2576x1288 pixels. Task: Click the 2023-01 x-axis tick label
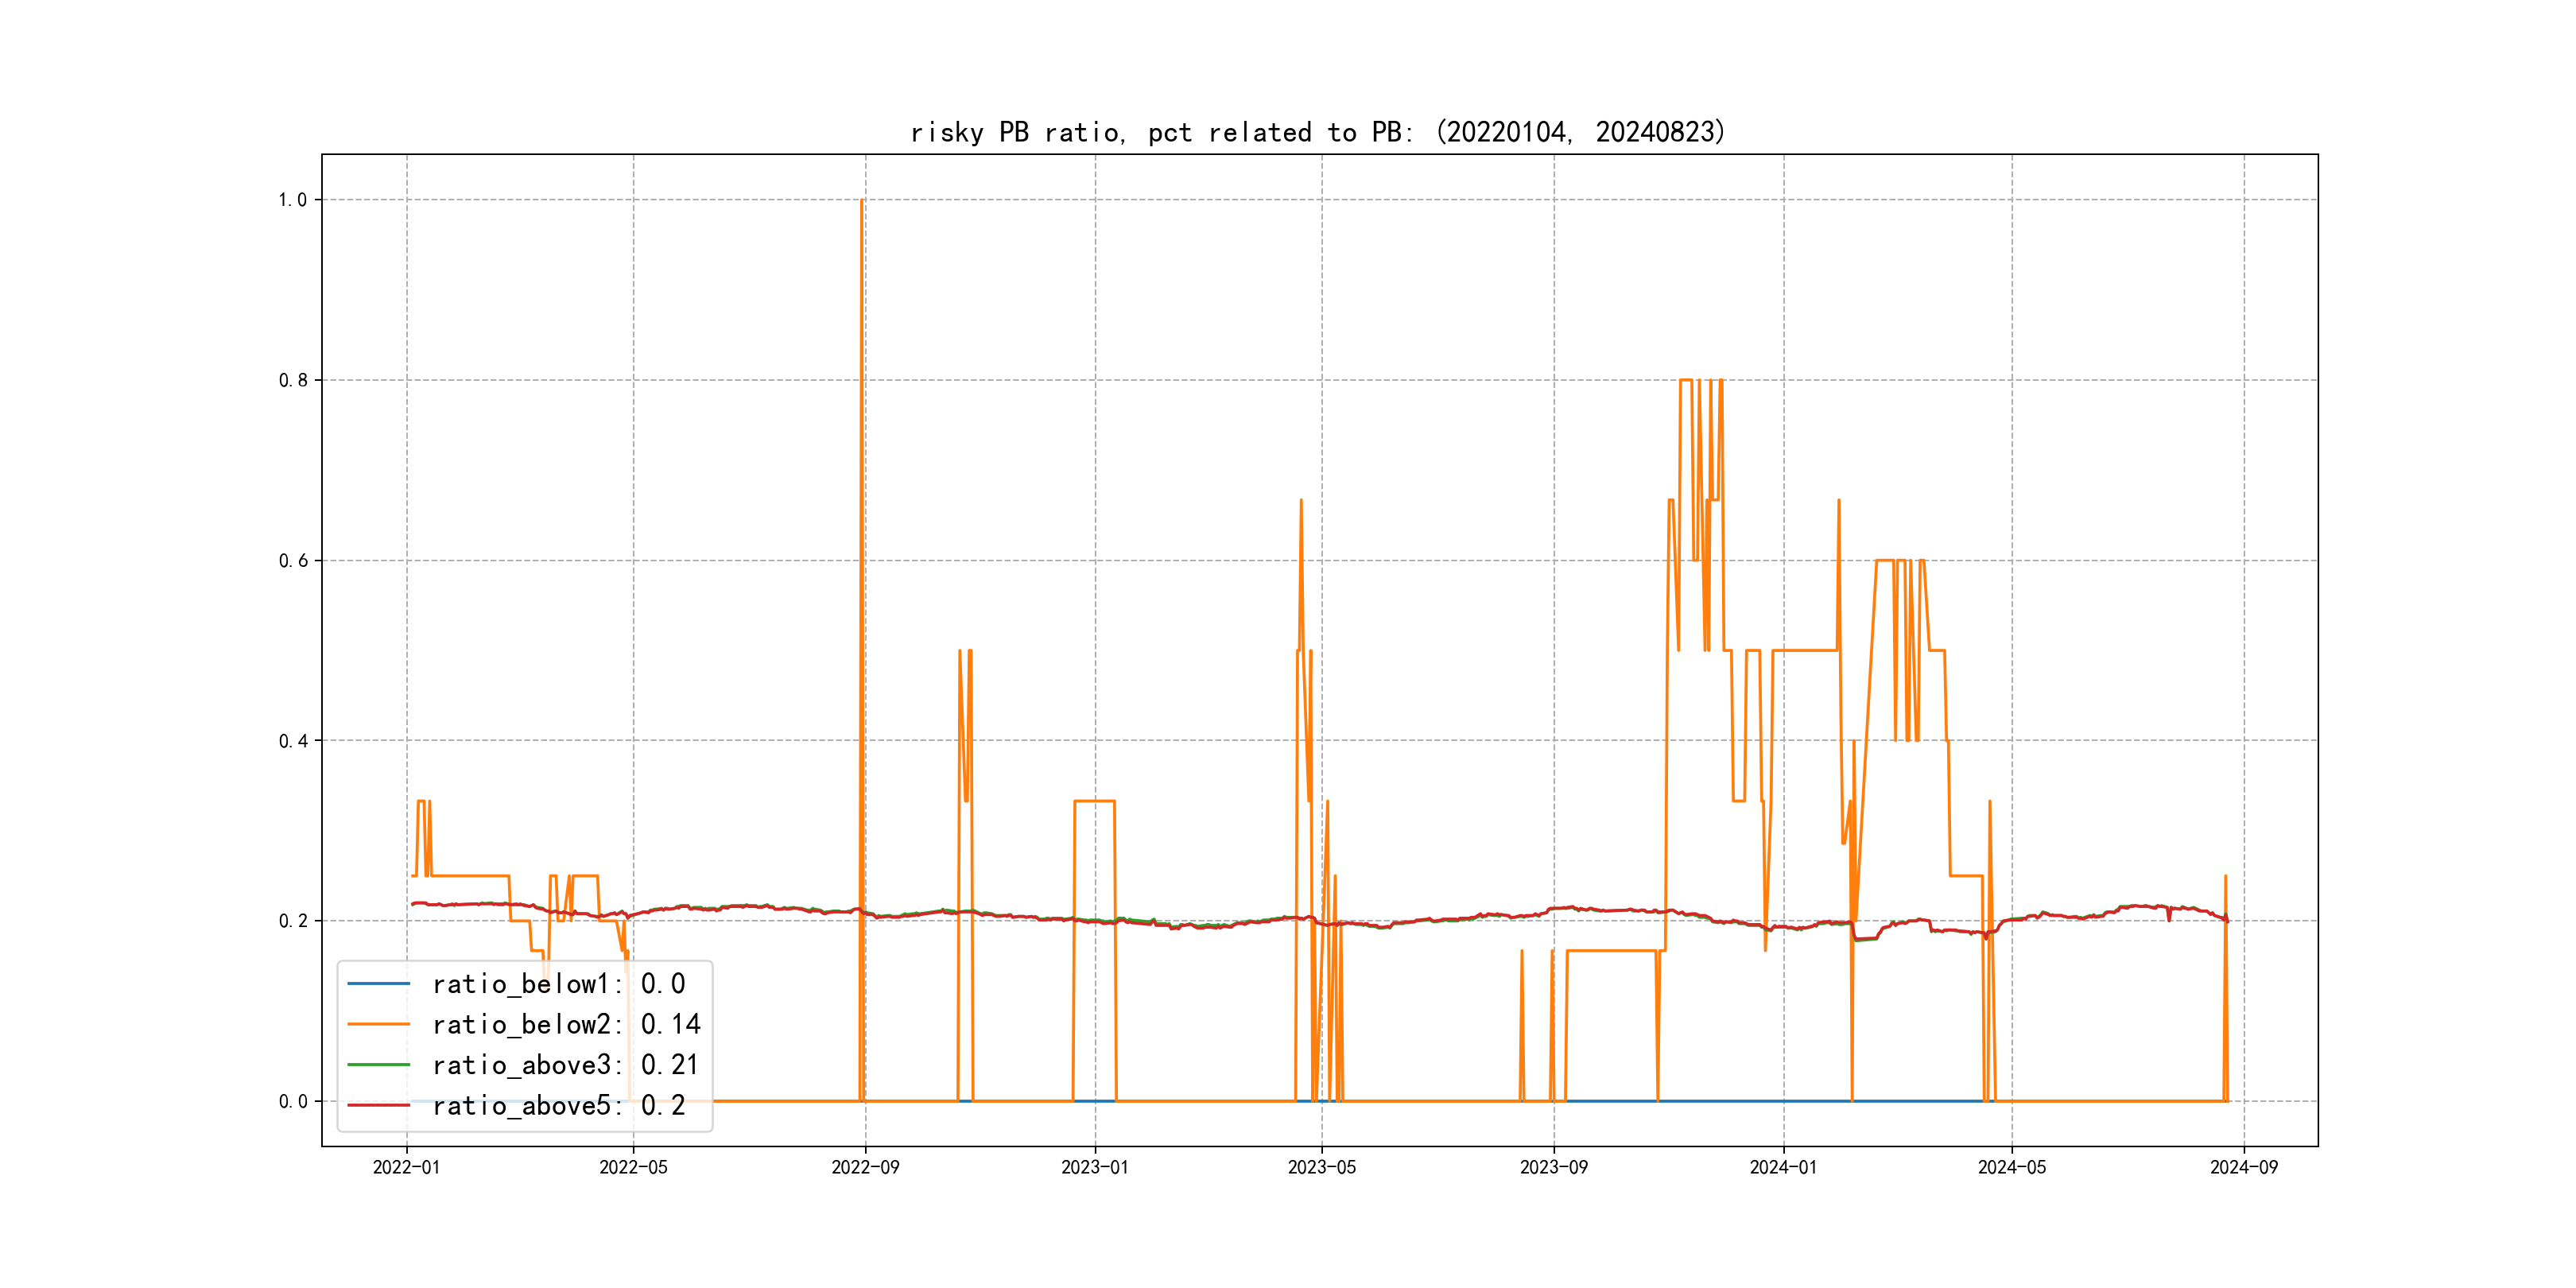pyautogui.click(x=1094, y=1167)
